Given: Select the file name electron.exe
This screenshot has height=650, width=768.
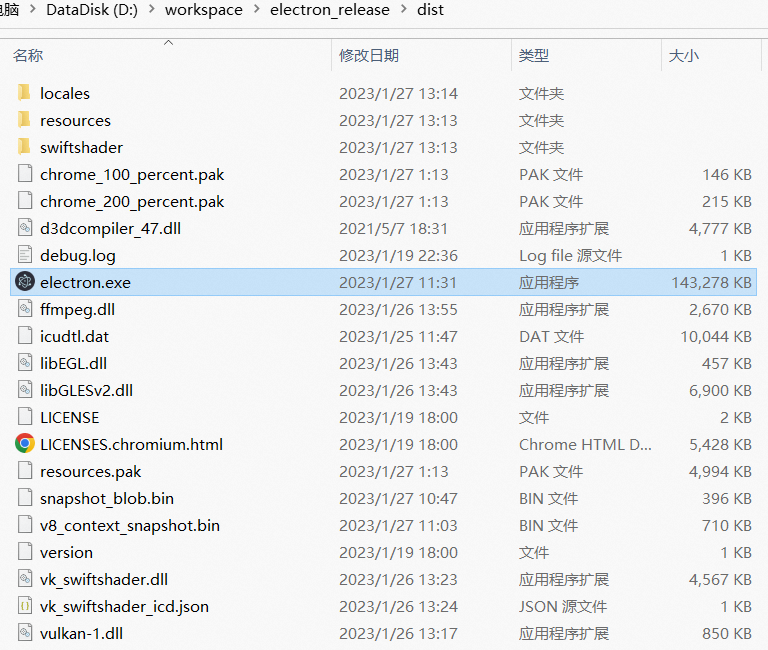Looking at the screenshot, I should click(85, 283).
